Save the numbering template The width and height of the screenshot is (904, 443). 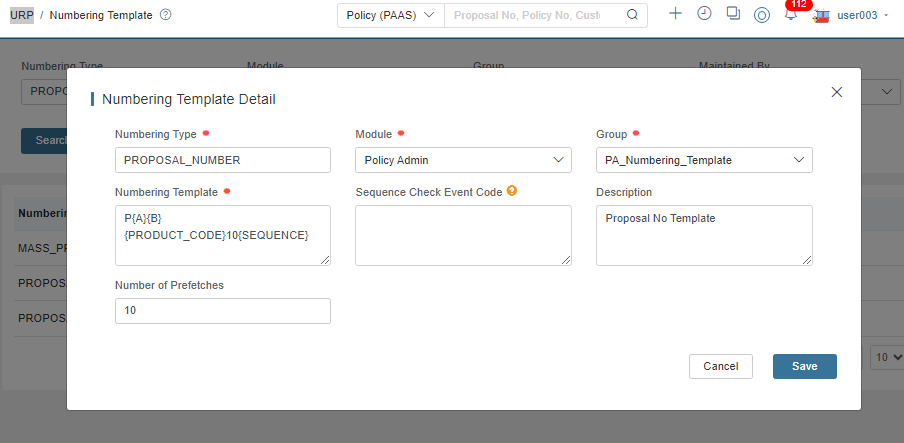point(805,366)
